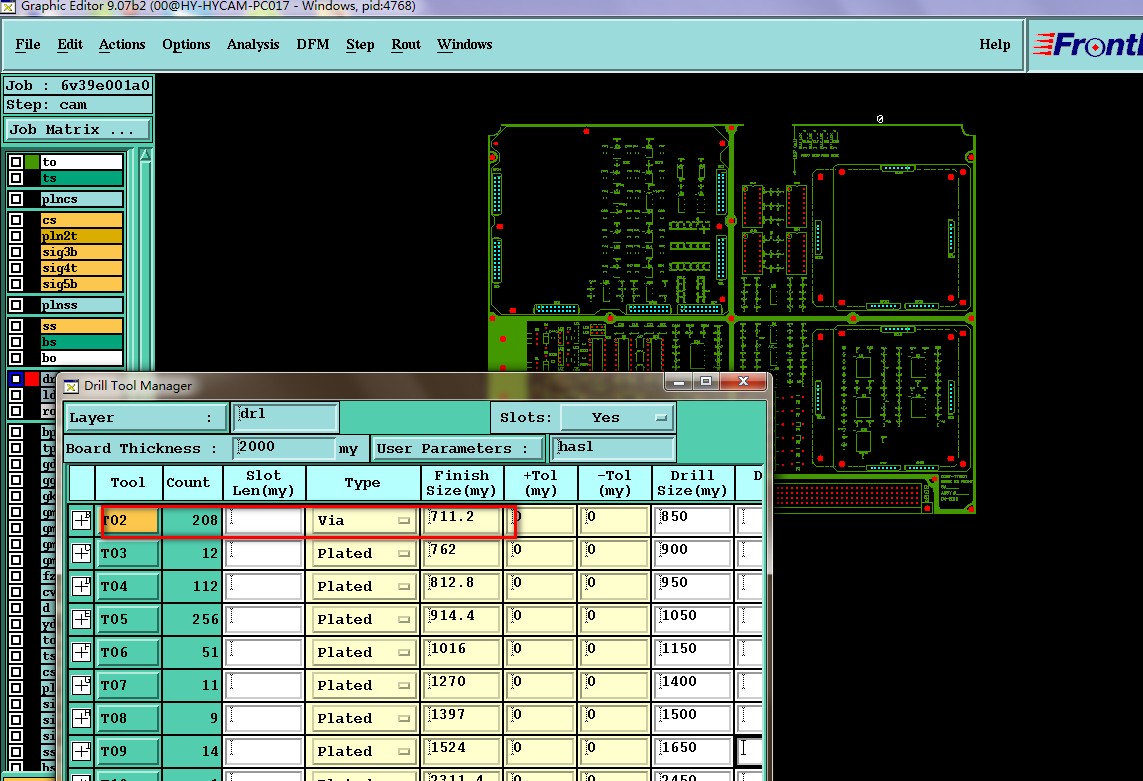Click the plus symbol icon for tool T05

[82, 620]
